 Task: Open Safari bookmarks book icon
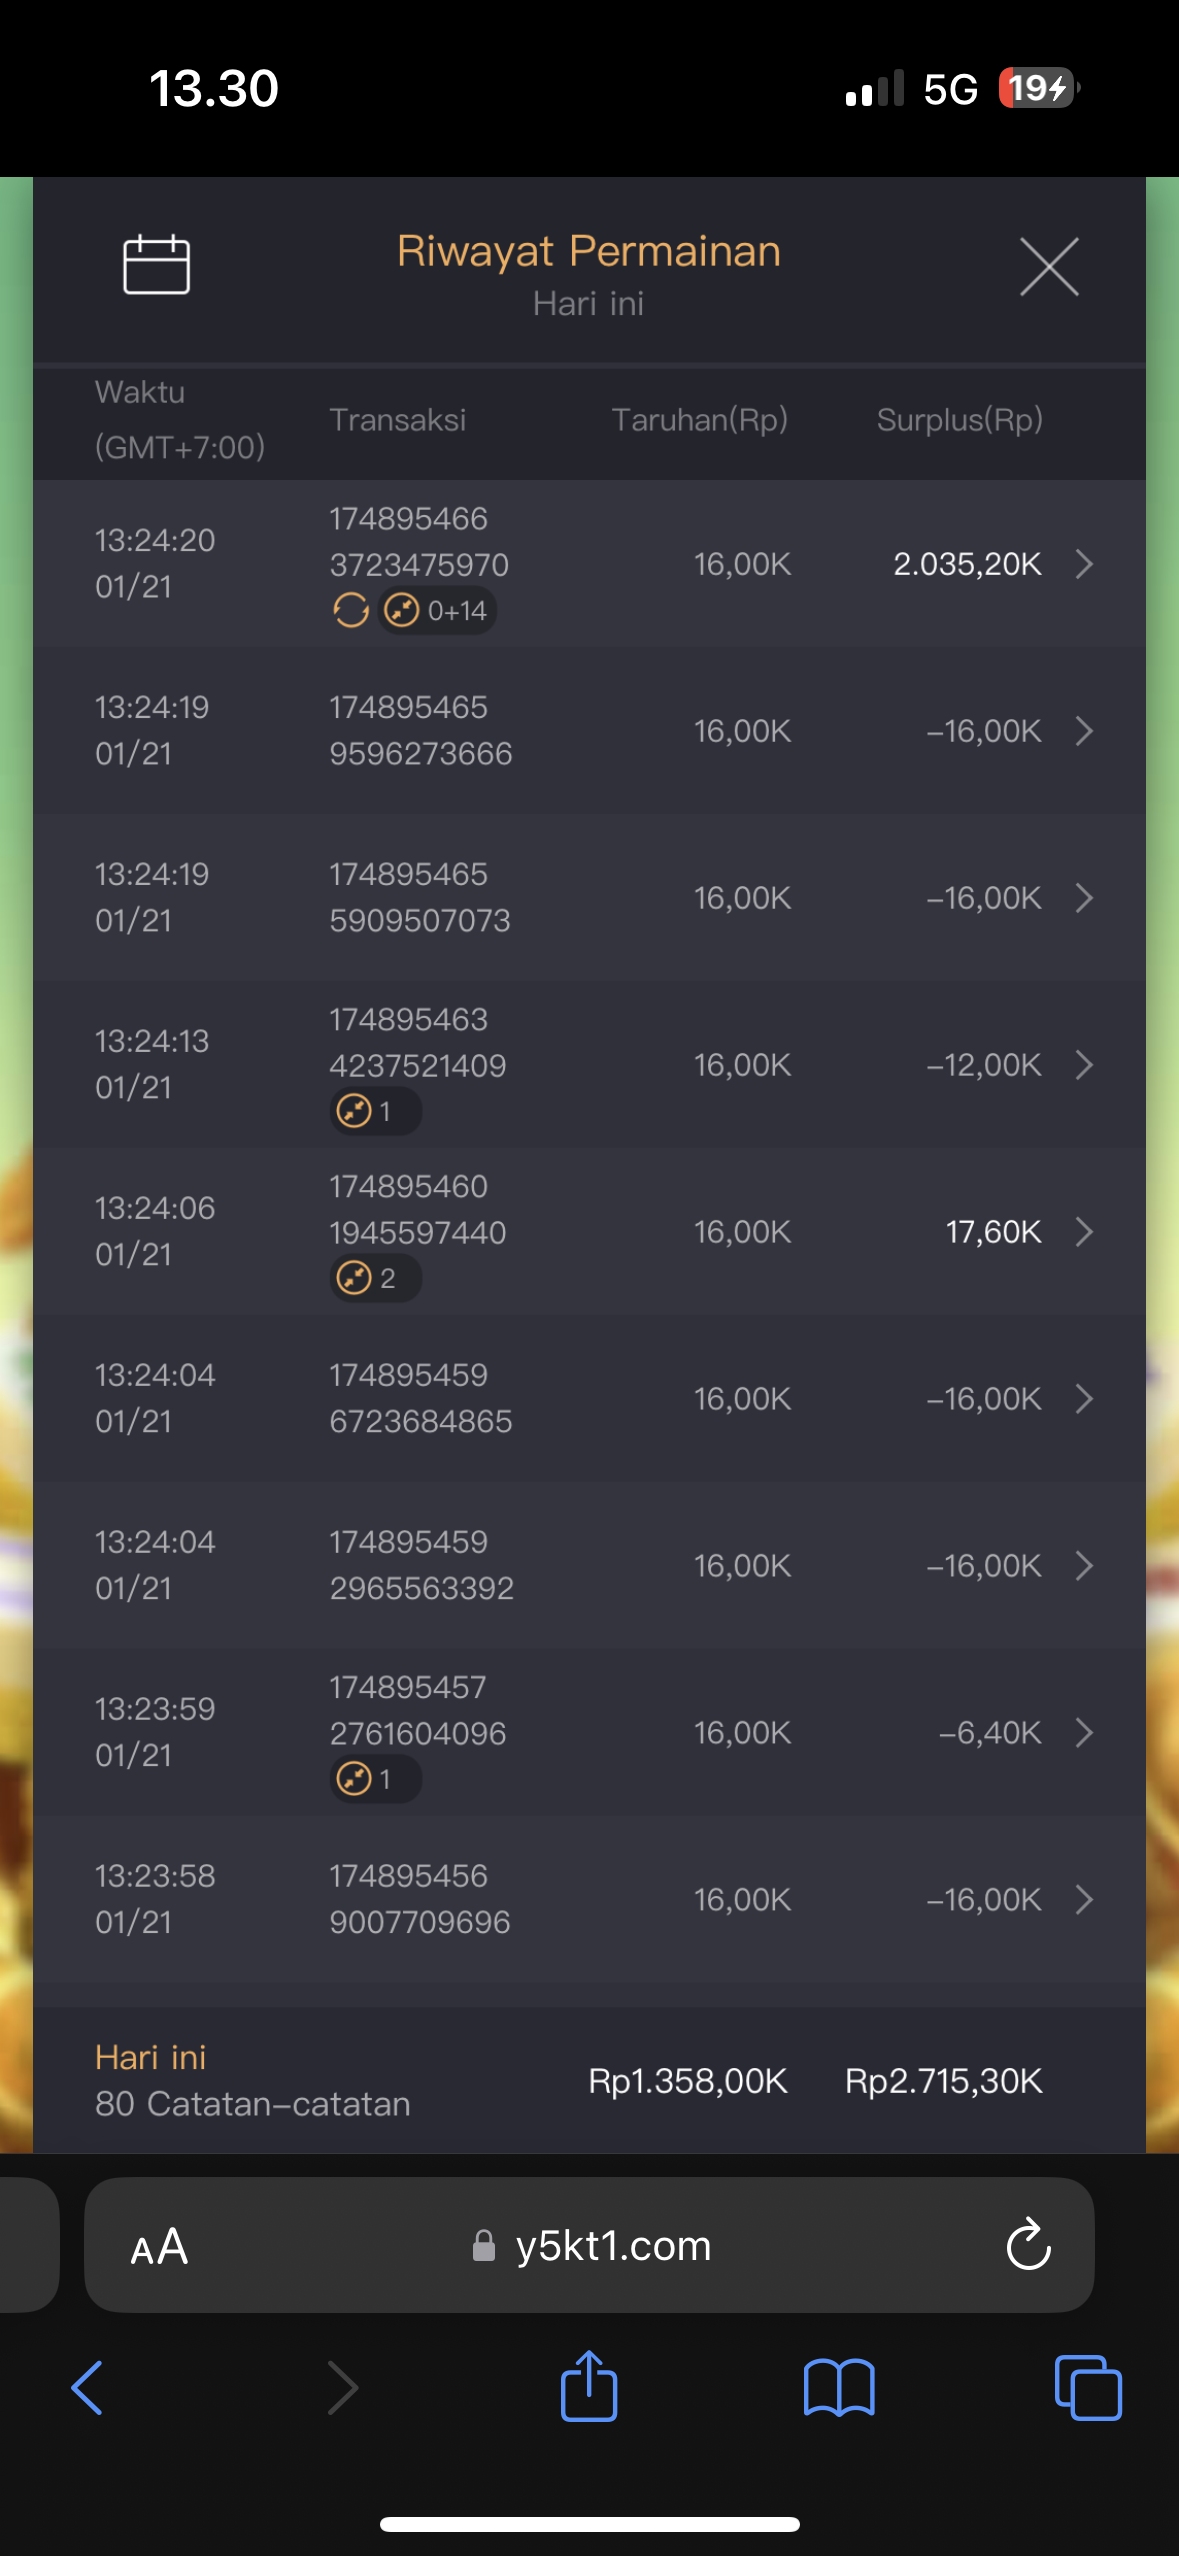(x=838, y=2387)
